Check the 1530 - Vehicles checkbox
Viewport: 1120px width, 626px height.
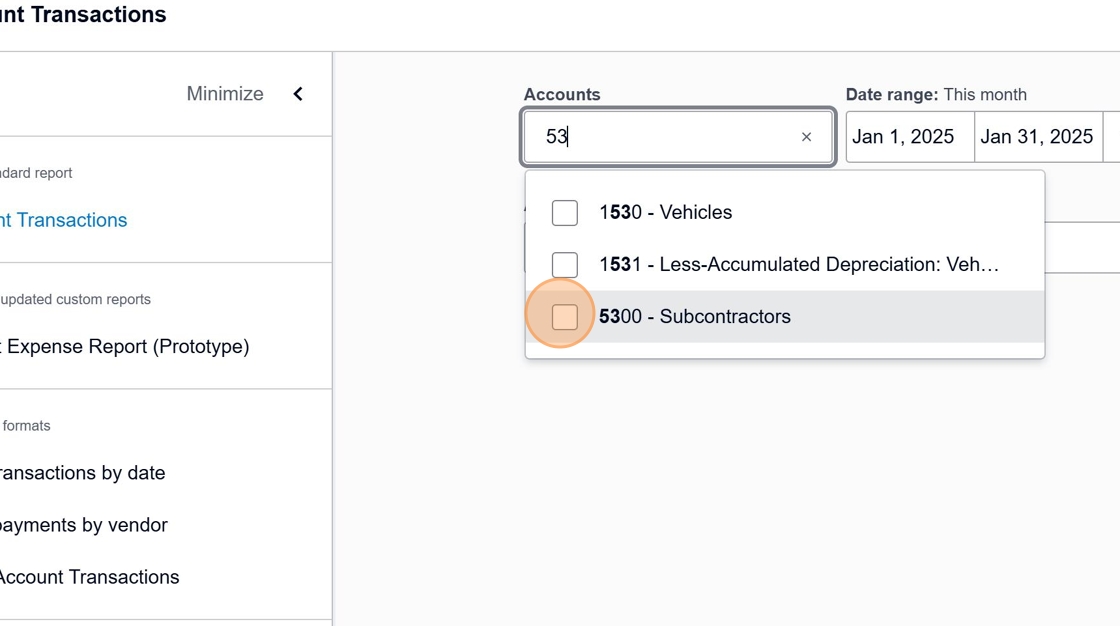(x=565, y=213)
